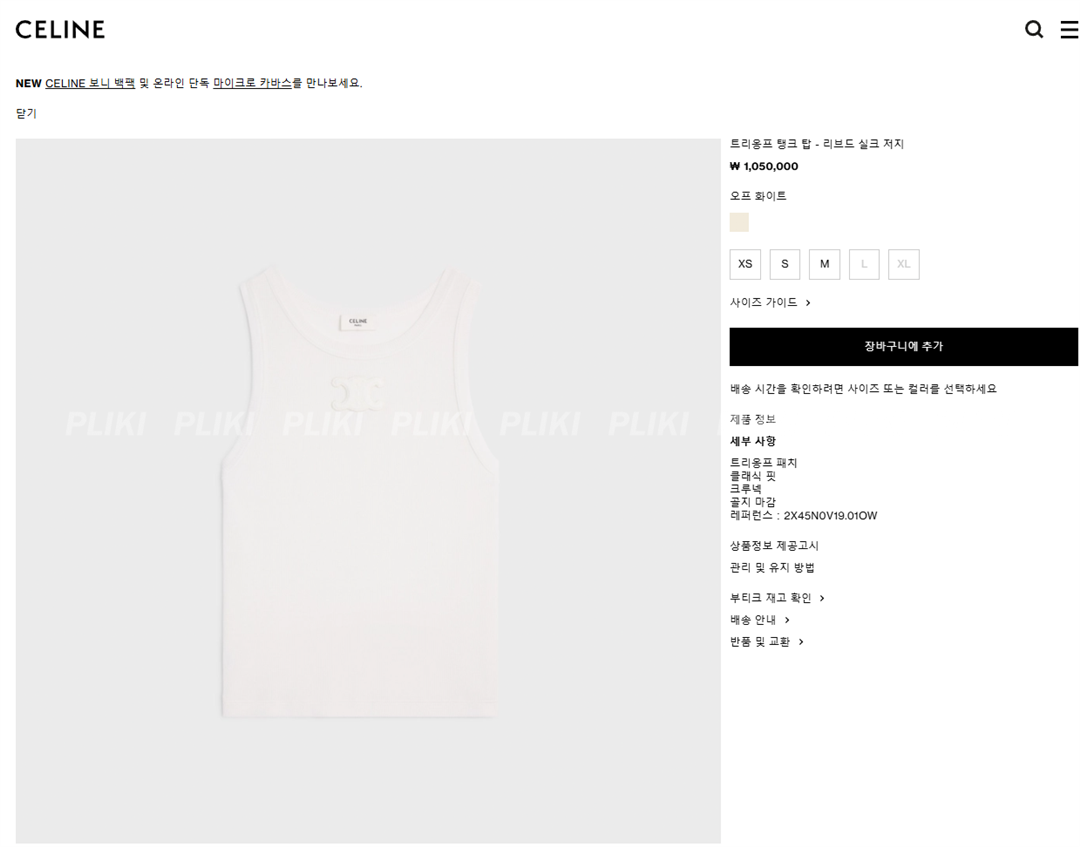The image size is (1080, 847).
Task: Open search with the magnifier icon
Action: [x=1034, y=30]
